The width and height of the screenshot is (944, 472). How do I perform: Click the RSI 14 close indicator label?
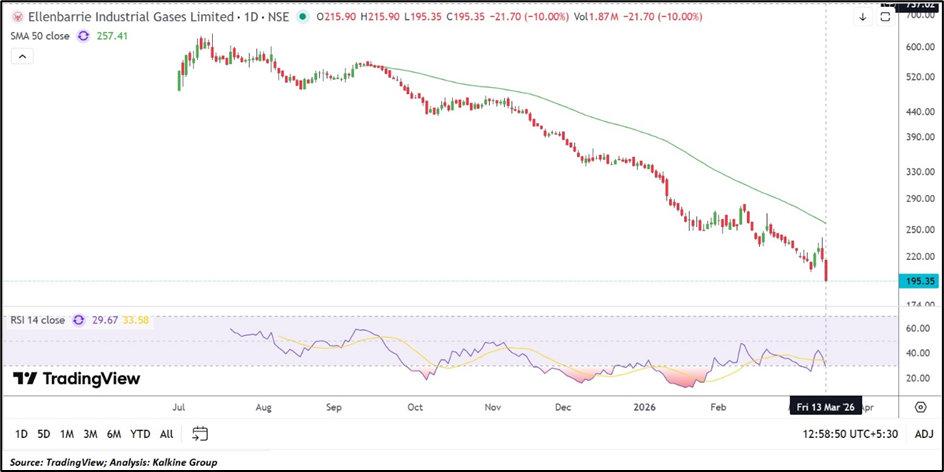(40, 320)
